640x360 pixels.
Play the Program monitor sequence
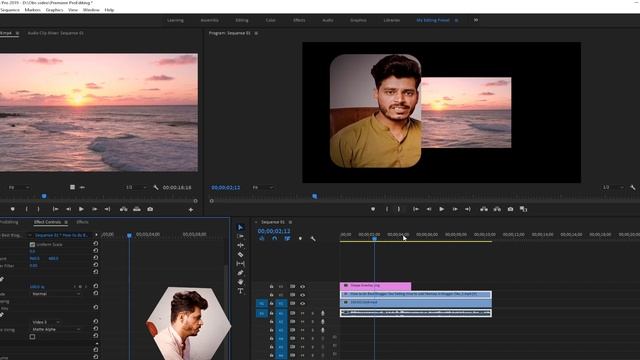pyautogui.click(x=442, y=209)
